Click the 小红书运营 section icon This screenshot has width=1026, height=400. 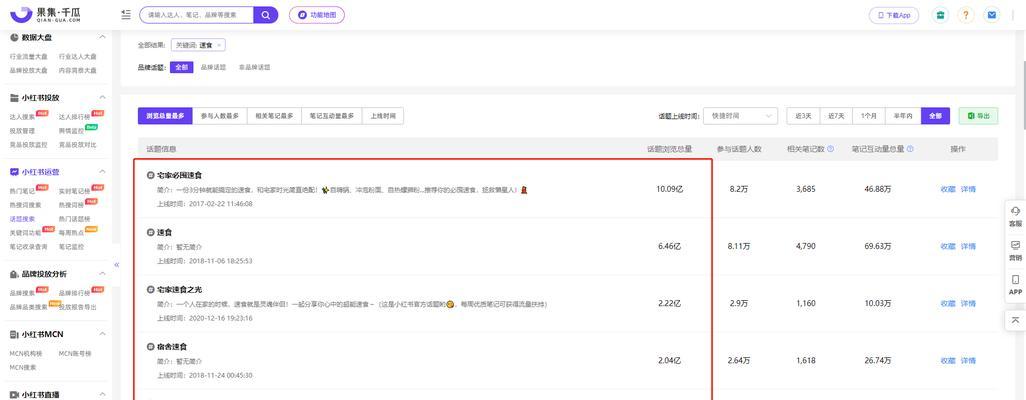pyautogui.click(x=14, y=172)
